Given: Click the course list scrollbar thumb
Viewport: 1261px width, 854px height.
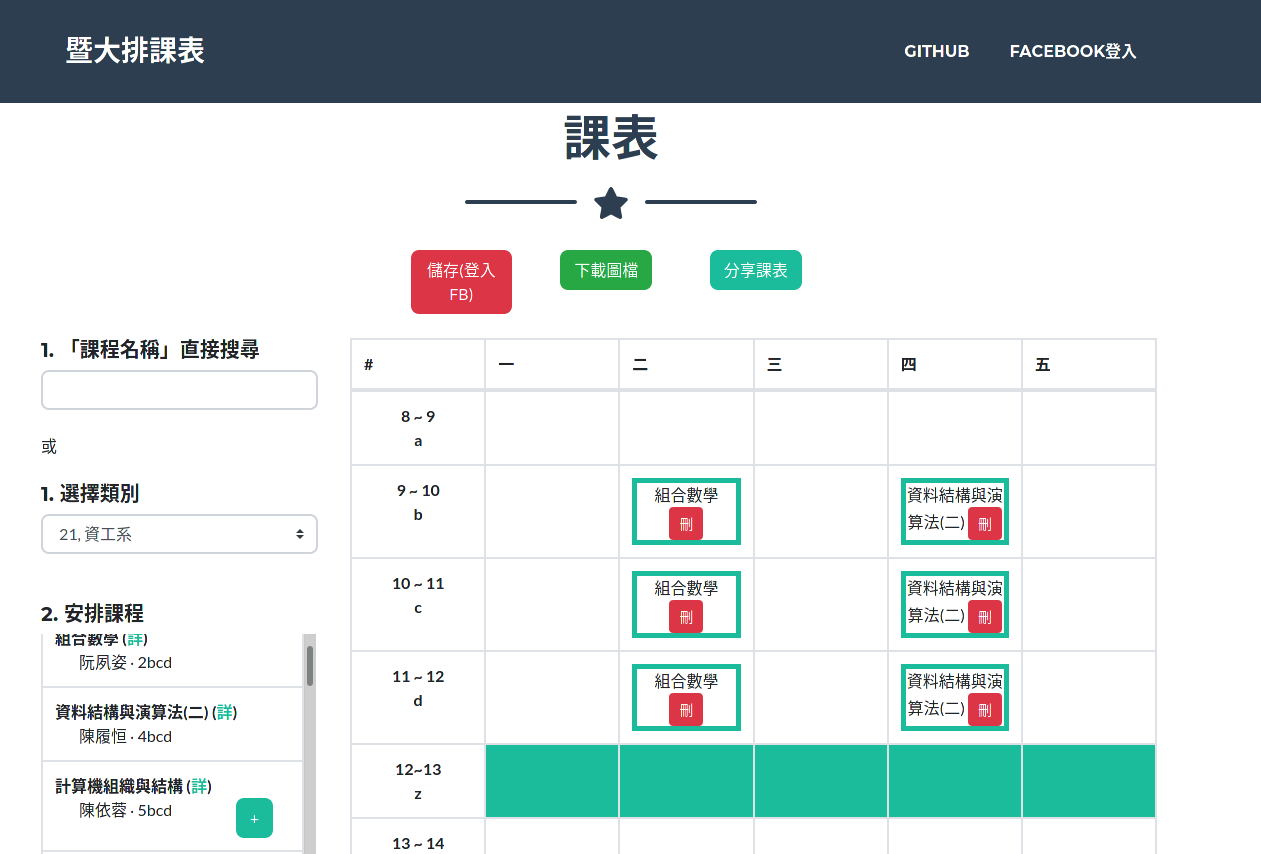Looking at the screenshot, I should pos(310,666).
